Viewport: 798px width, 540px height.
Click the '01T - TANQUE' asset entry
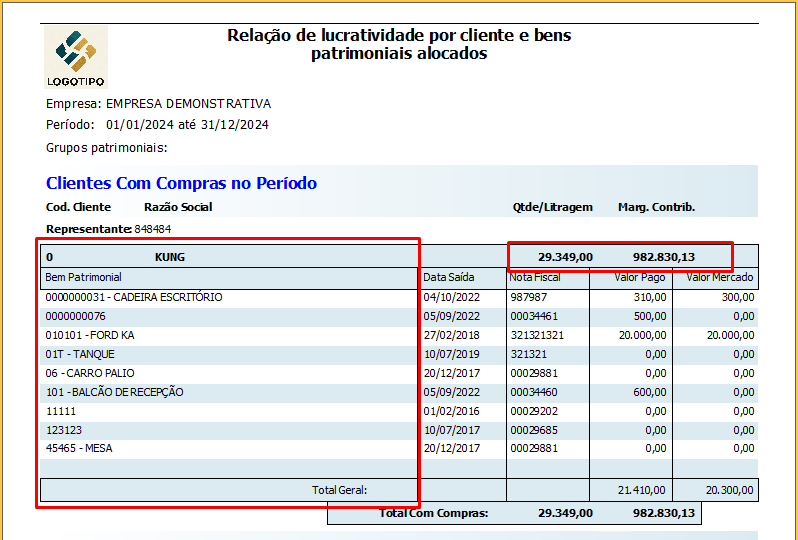tap(80, 354)
